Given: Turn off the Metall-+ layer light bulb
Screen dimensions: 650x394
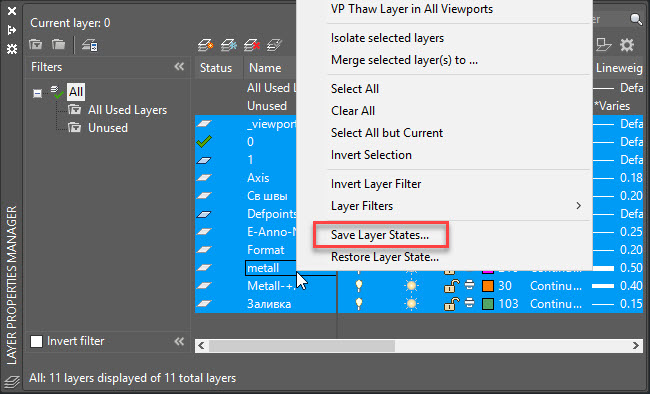Looking at the screenshot, I should [x=359, y=285].
